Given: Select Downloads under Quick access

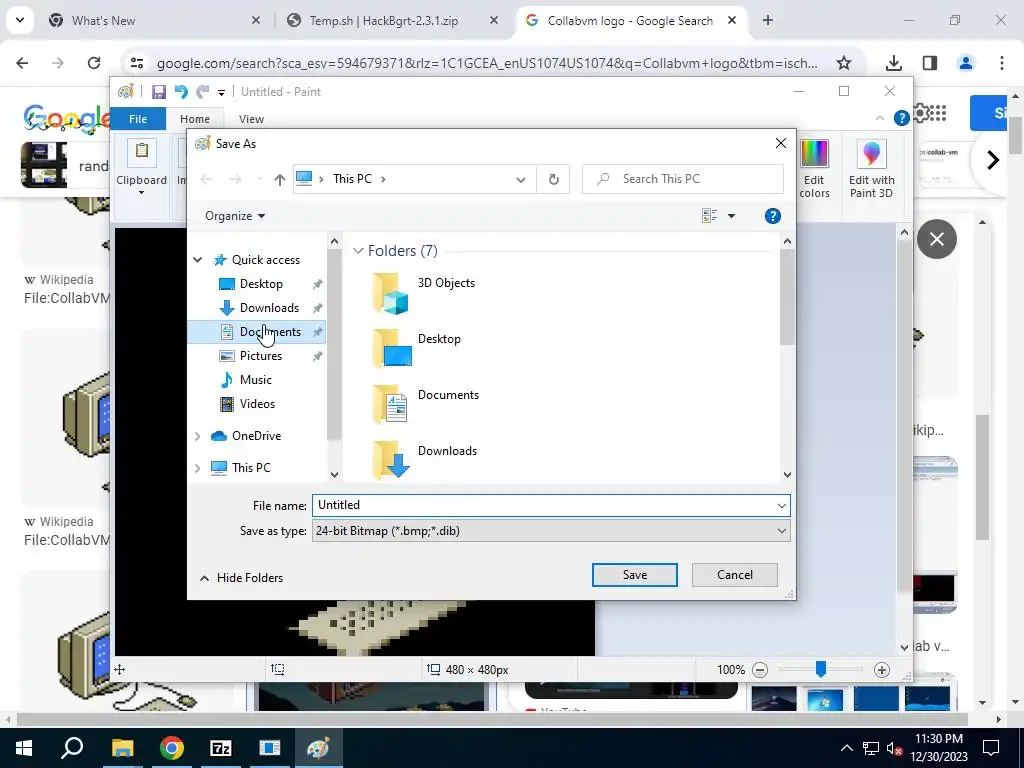Looking at the screenshot, I should click(x=269, y=308).
